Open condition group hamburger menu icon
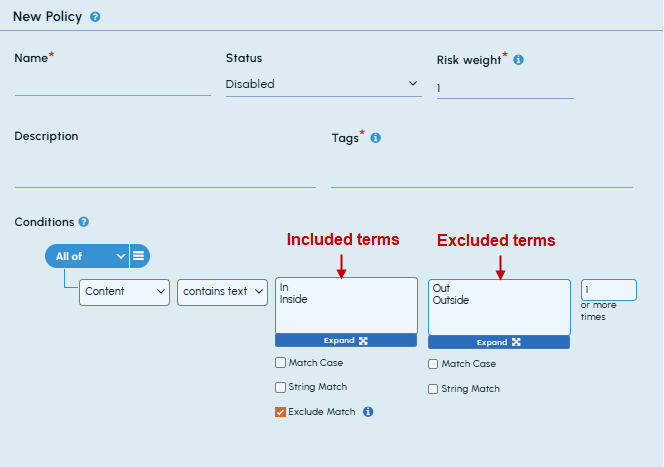This screenshot has width=664, height=467. tap(139, 256)
